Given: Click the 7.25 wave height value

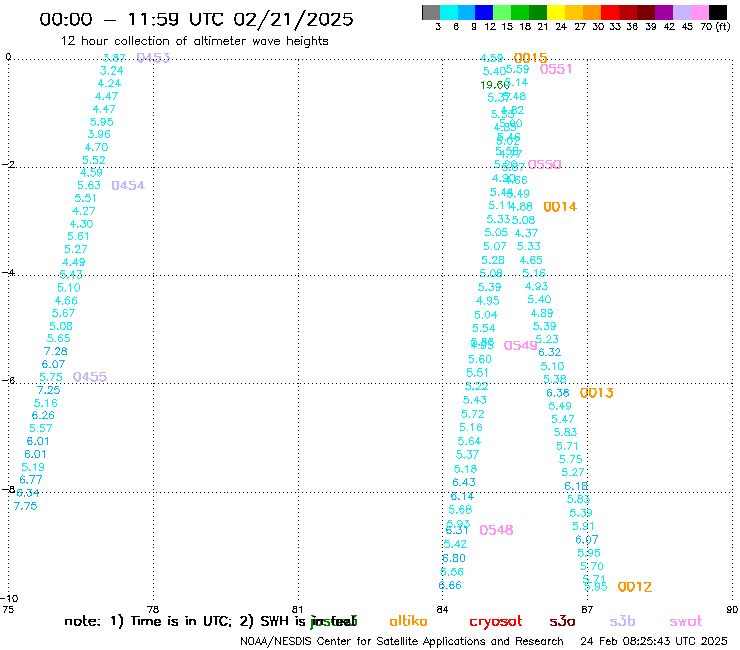Looking at the screenshot, I should coord(49,390).
